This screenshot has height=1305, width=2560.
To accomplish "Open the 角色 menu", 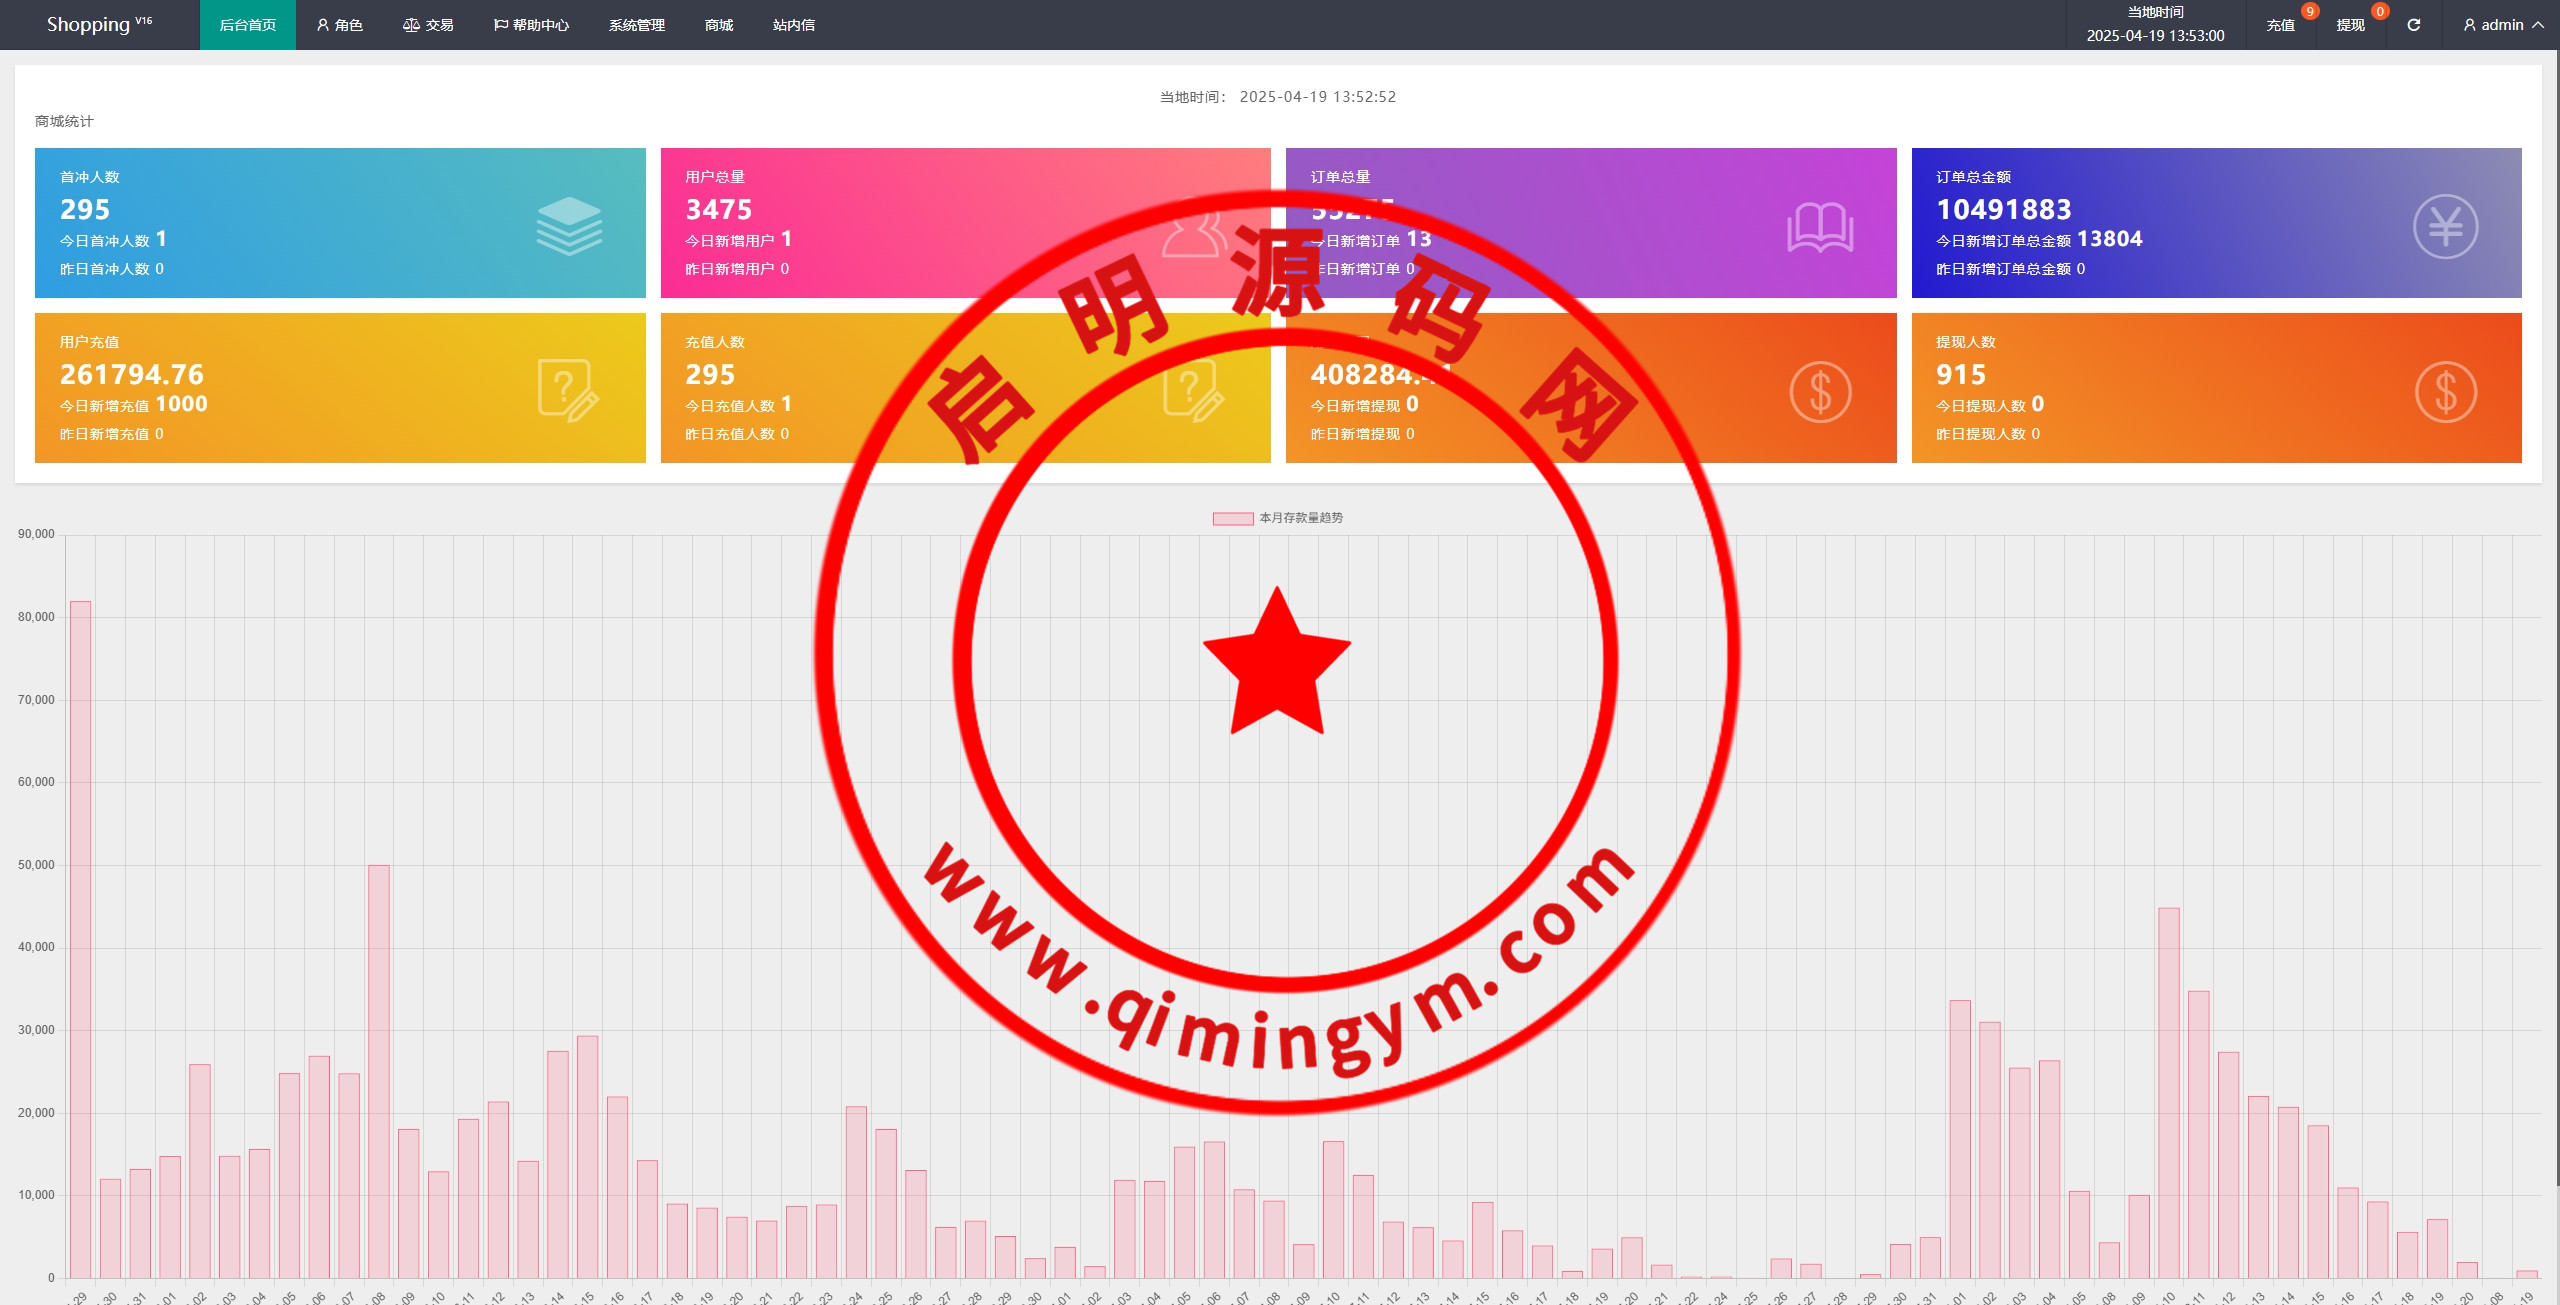I will click(339, 25).
